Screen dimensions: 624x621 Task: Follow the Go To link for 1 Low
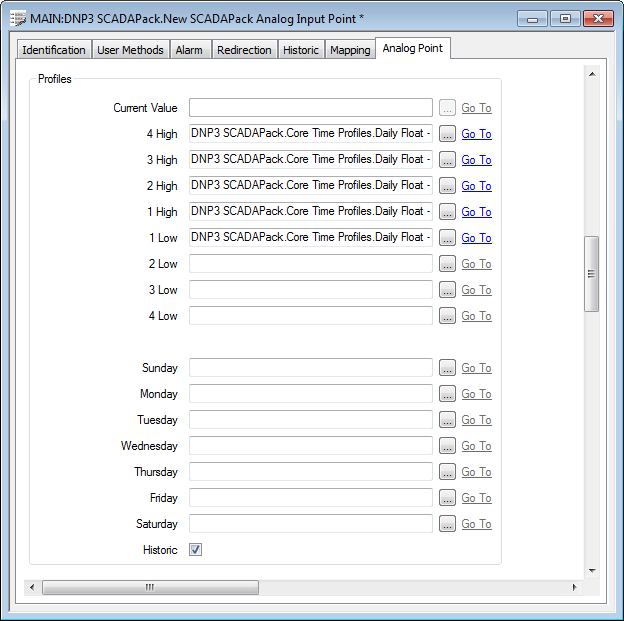(x=476, y=238)
